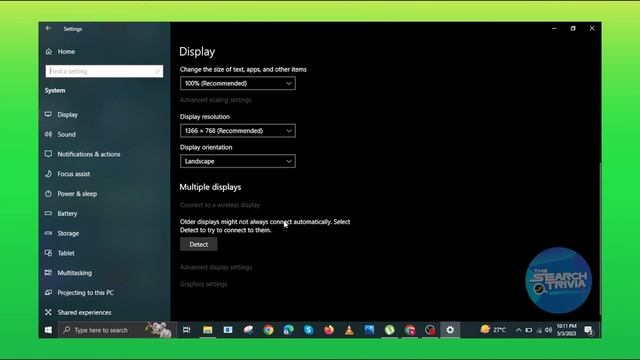Open Graphics settings link
The height and width of the screenshot is (360, 640).
[203, 284]
